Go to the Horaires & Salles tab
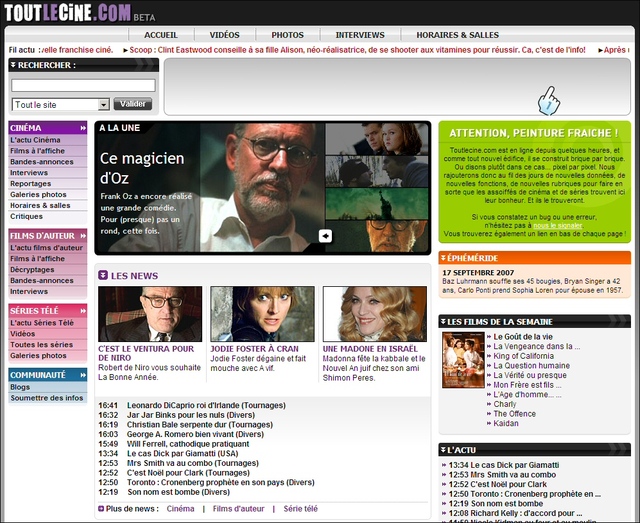Viewport: 640px width, 523px height. (457, 35)
